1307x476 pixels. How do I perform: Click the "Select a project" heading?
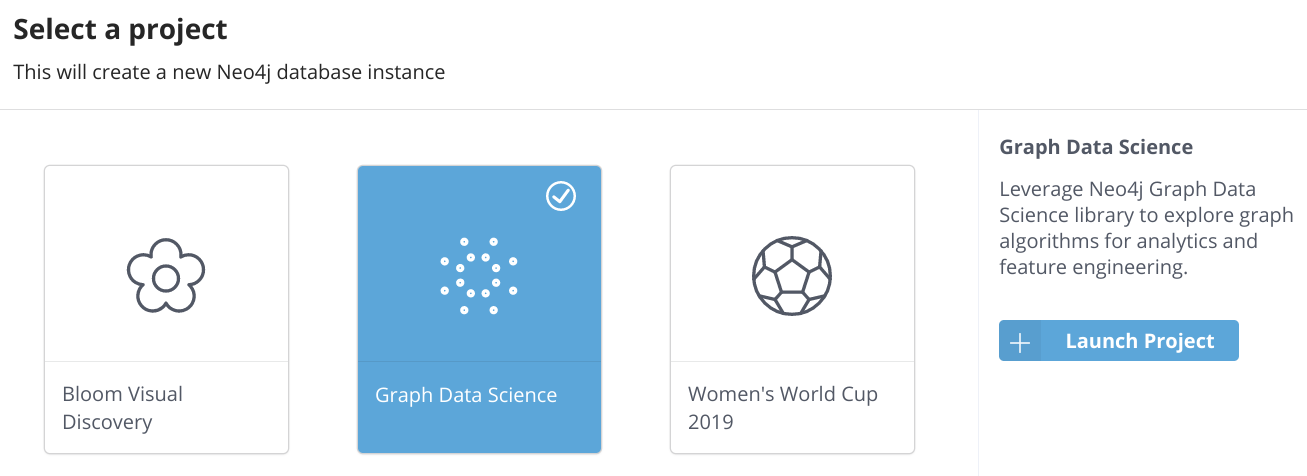pyautogui.click(x=120, y=30)
